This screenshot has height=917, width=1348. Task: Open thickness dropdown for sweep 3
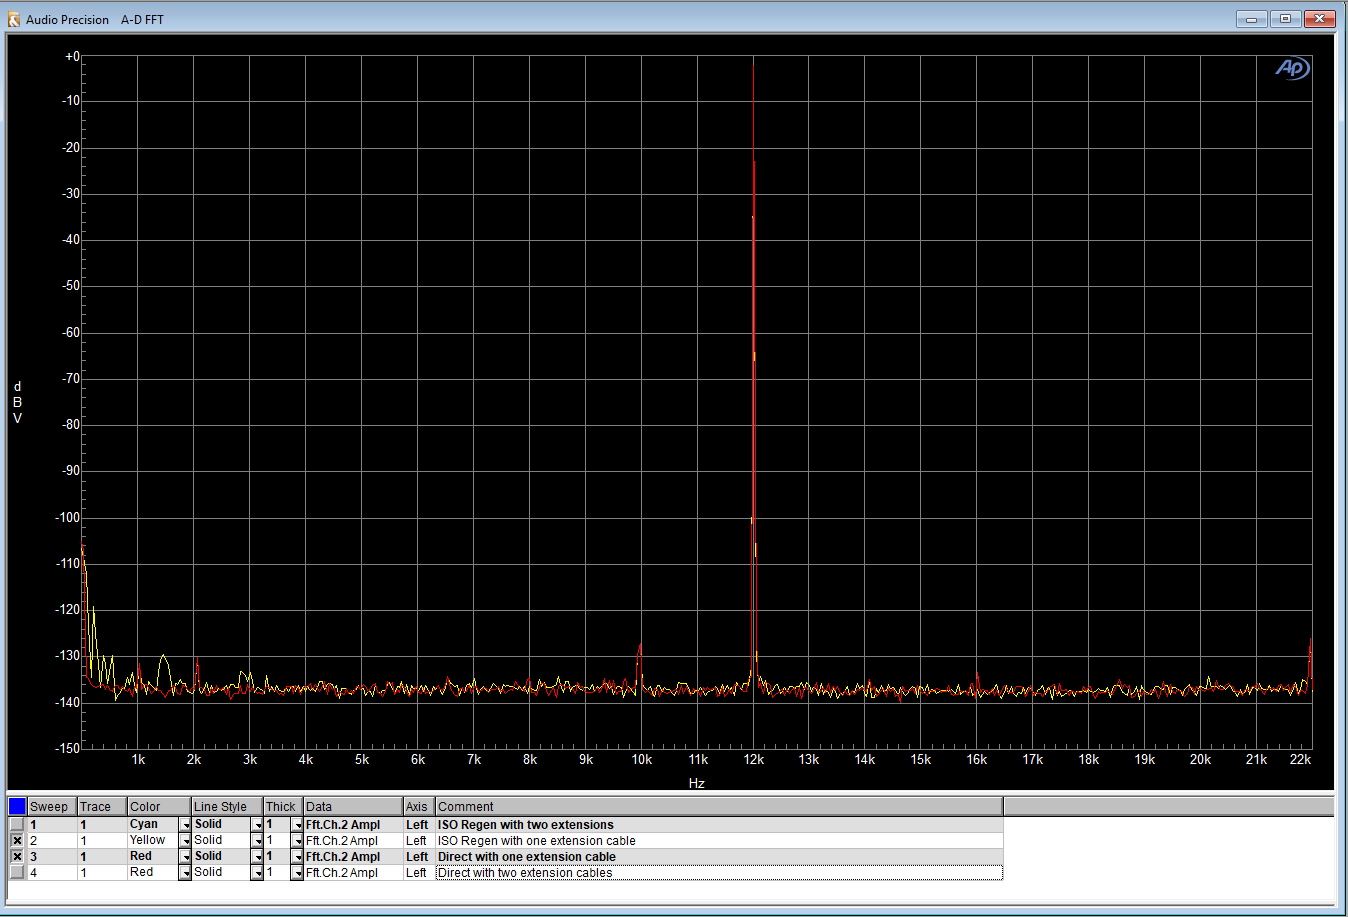coord(297,857)
